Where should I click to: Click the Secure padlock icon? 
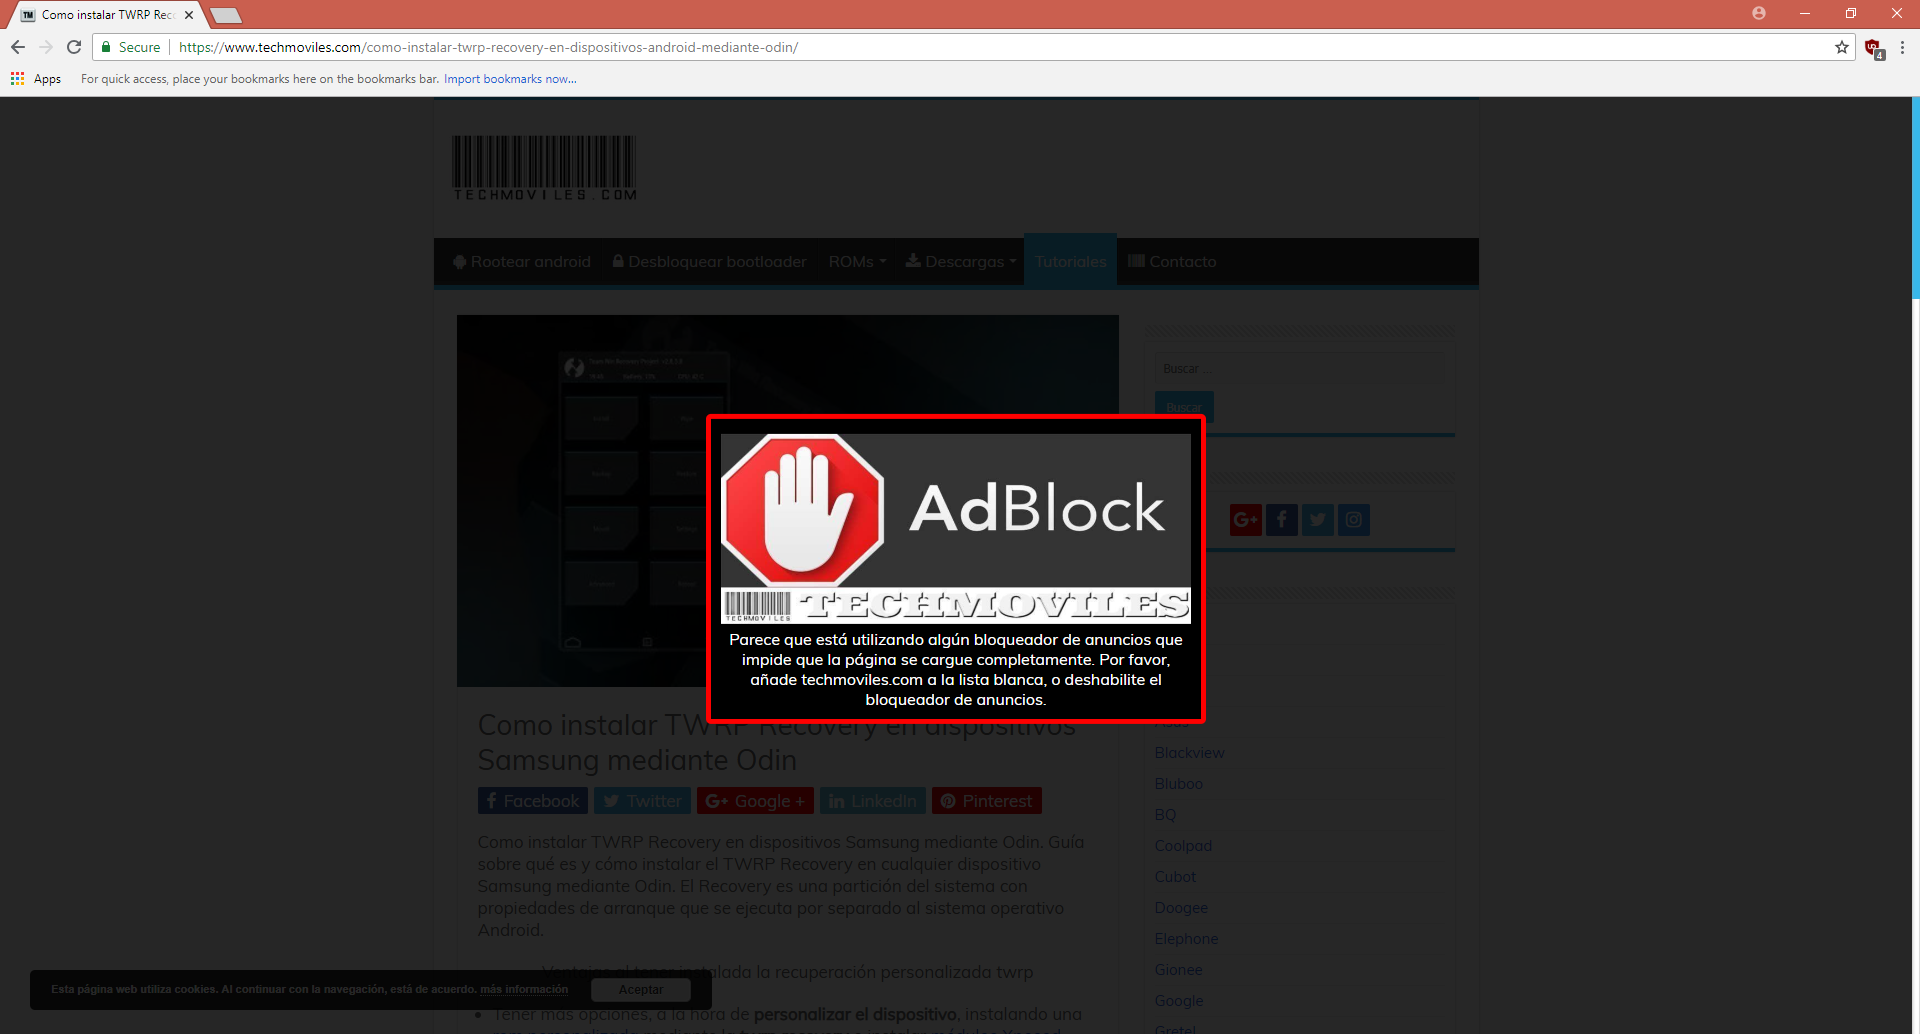(x=106, y=47)
